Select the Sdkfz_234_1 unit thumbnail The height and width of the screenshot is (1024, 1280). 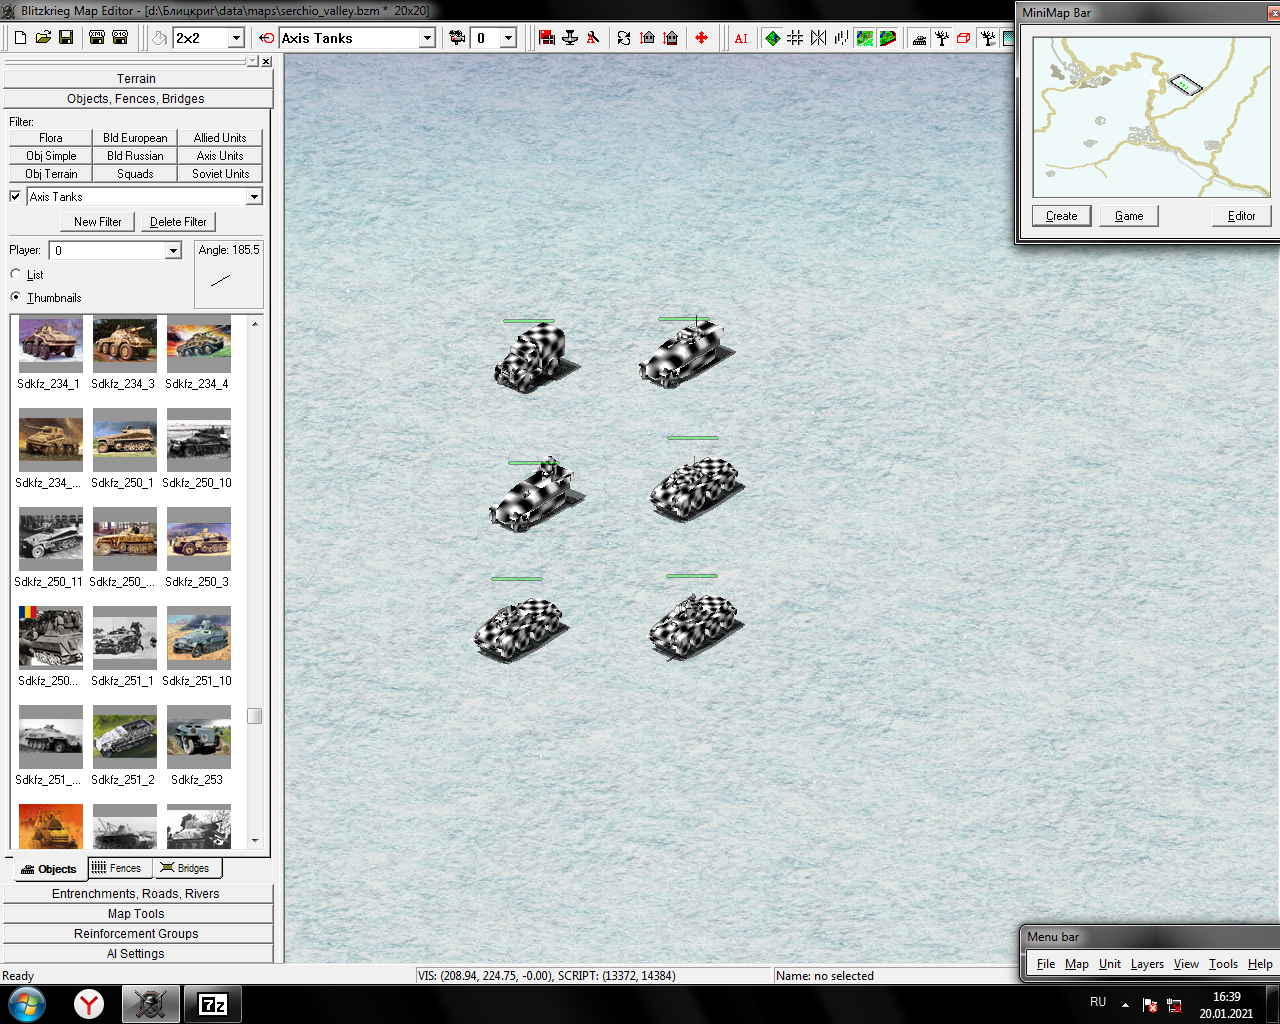(51, 345)
